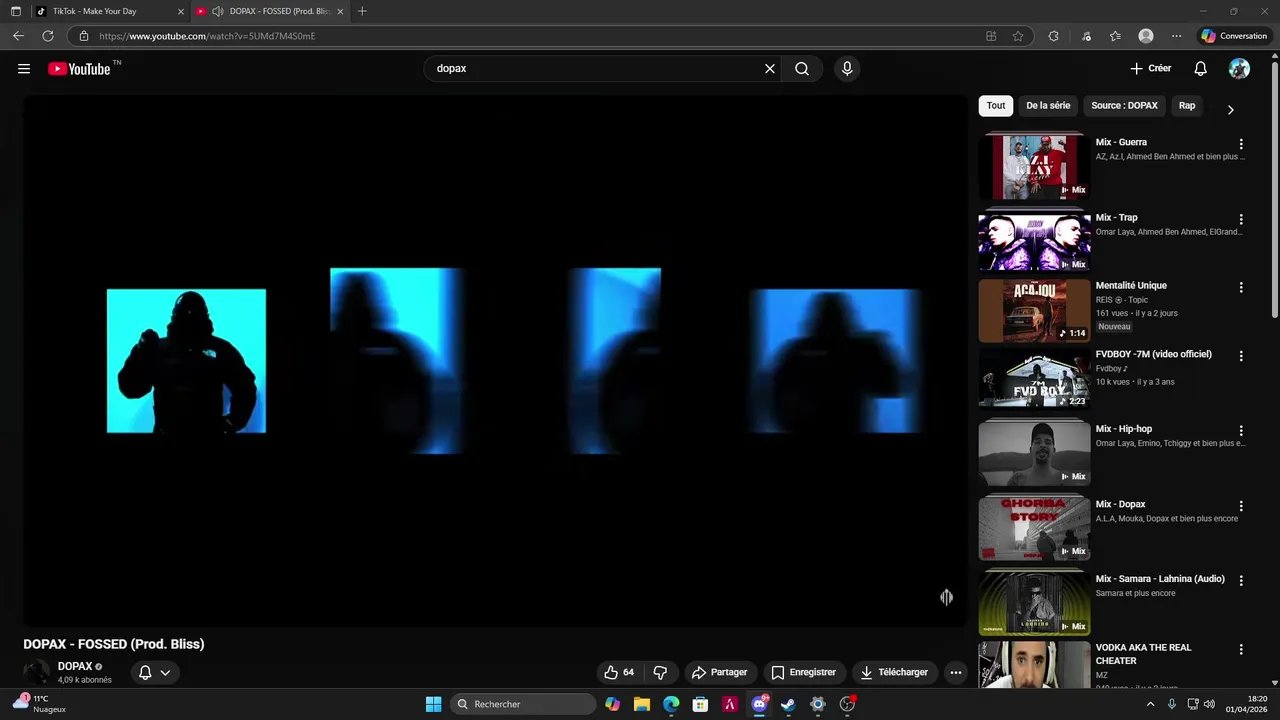Image resolution: width=1280 pixels, height=720 pixels.
Task: Open options for Mix - Hip-hop
Action: pyautogui.click(x=1241, y=431)
